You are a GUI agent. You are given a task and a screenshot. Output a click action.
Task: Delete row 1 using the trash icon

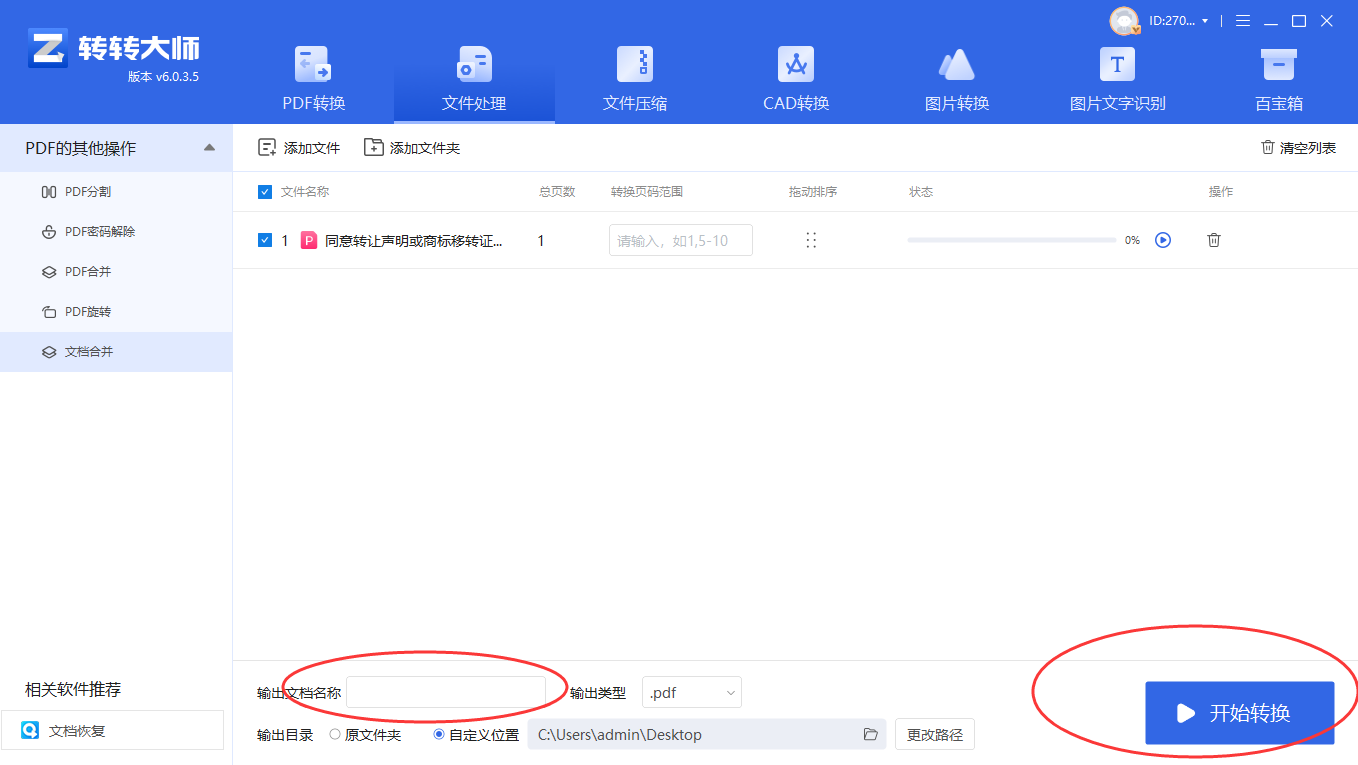point(1214,240)
